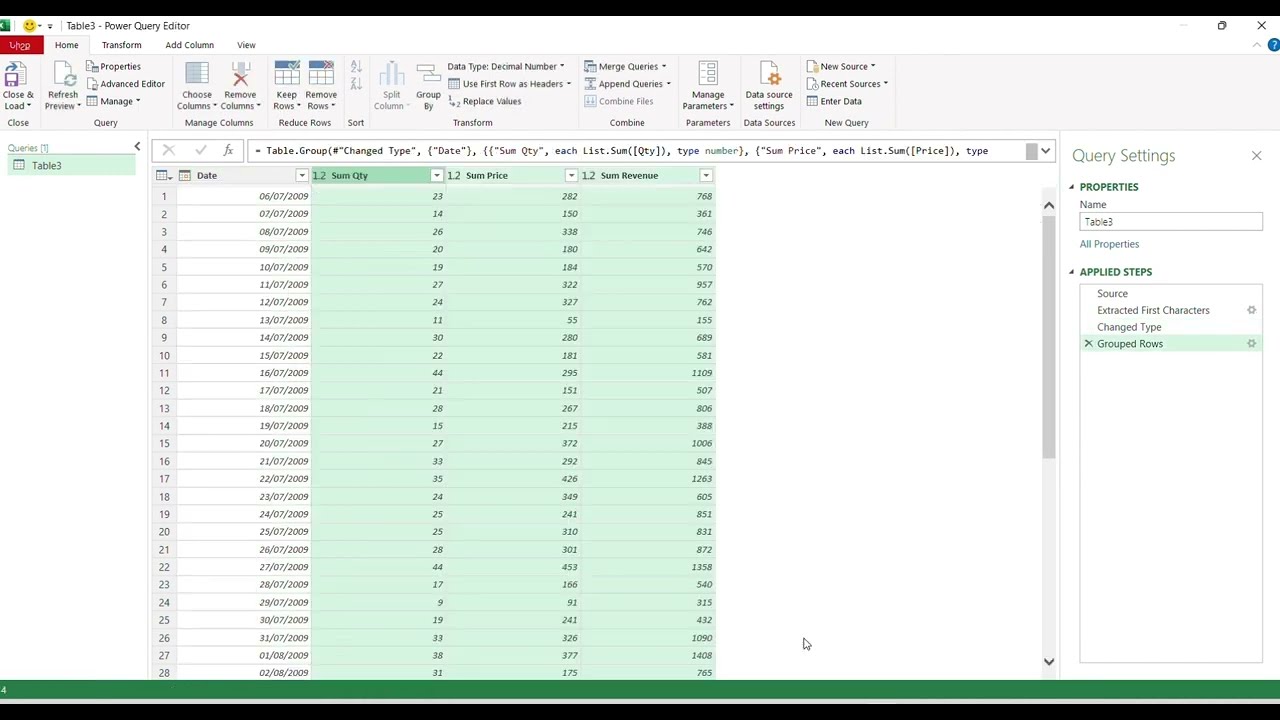Viewport: 1280px width, 720px height.
Task: Click the disabled Combine Files command
Action: click(619, 101)
